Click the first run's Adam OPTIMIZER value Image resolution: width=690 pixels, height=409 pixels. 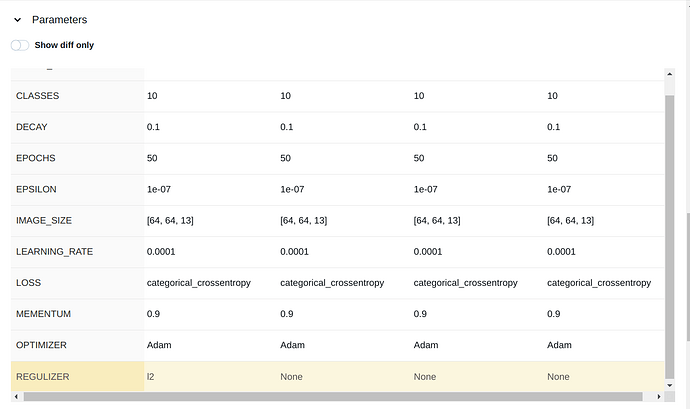[x=159, y=345]
